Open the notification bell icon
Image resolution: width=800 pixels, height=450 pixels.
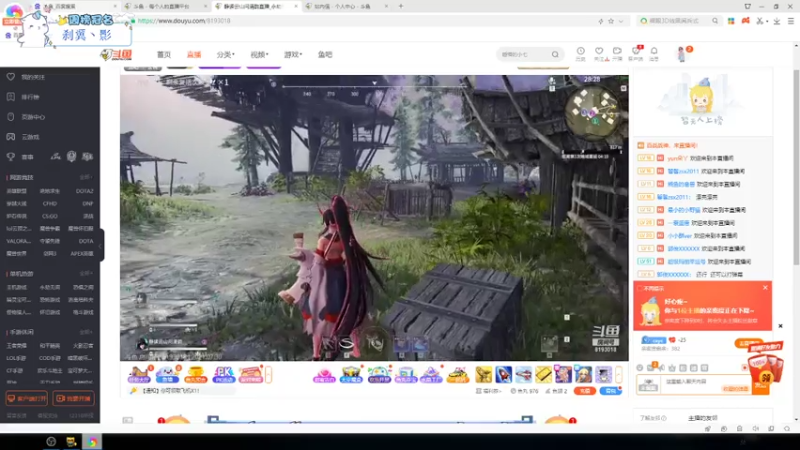pos(654,54)
